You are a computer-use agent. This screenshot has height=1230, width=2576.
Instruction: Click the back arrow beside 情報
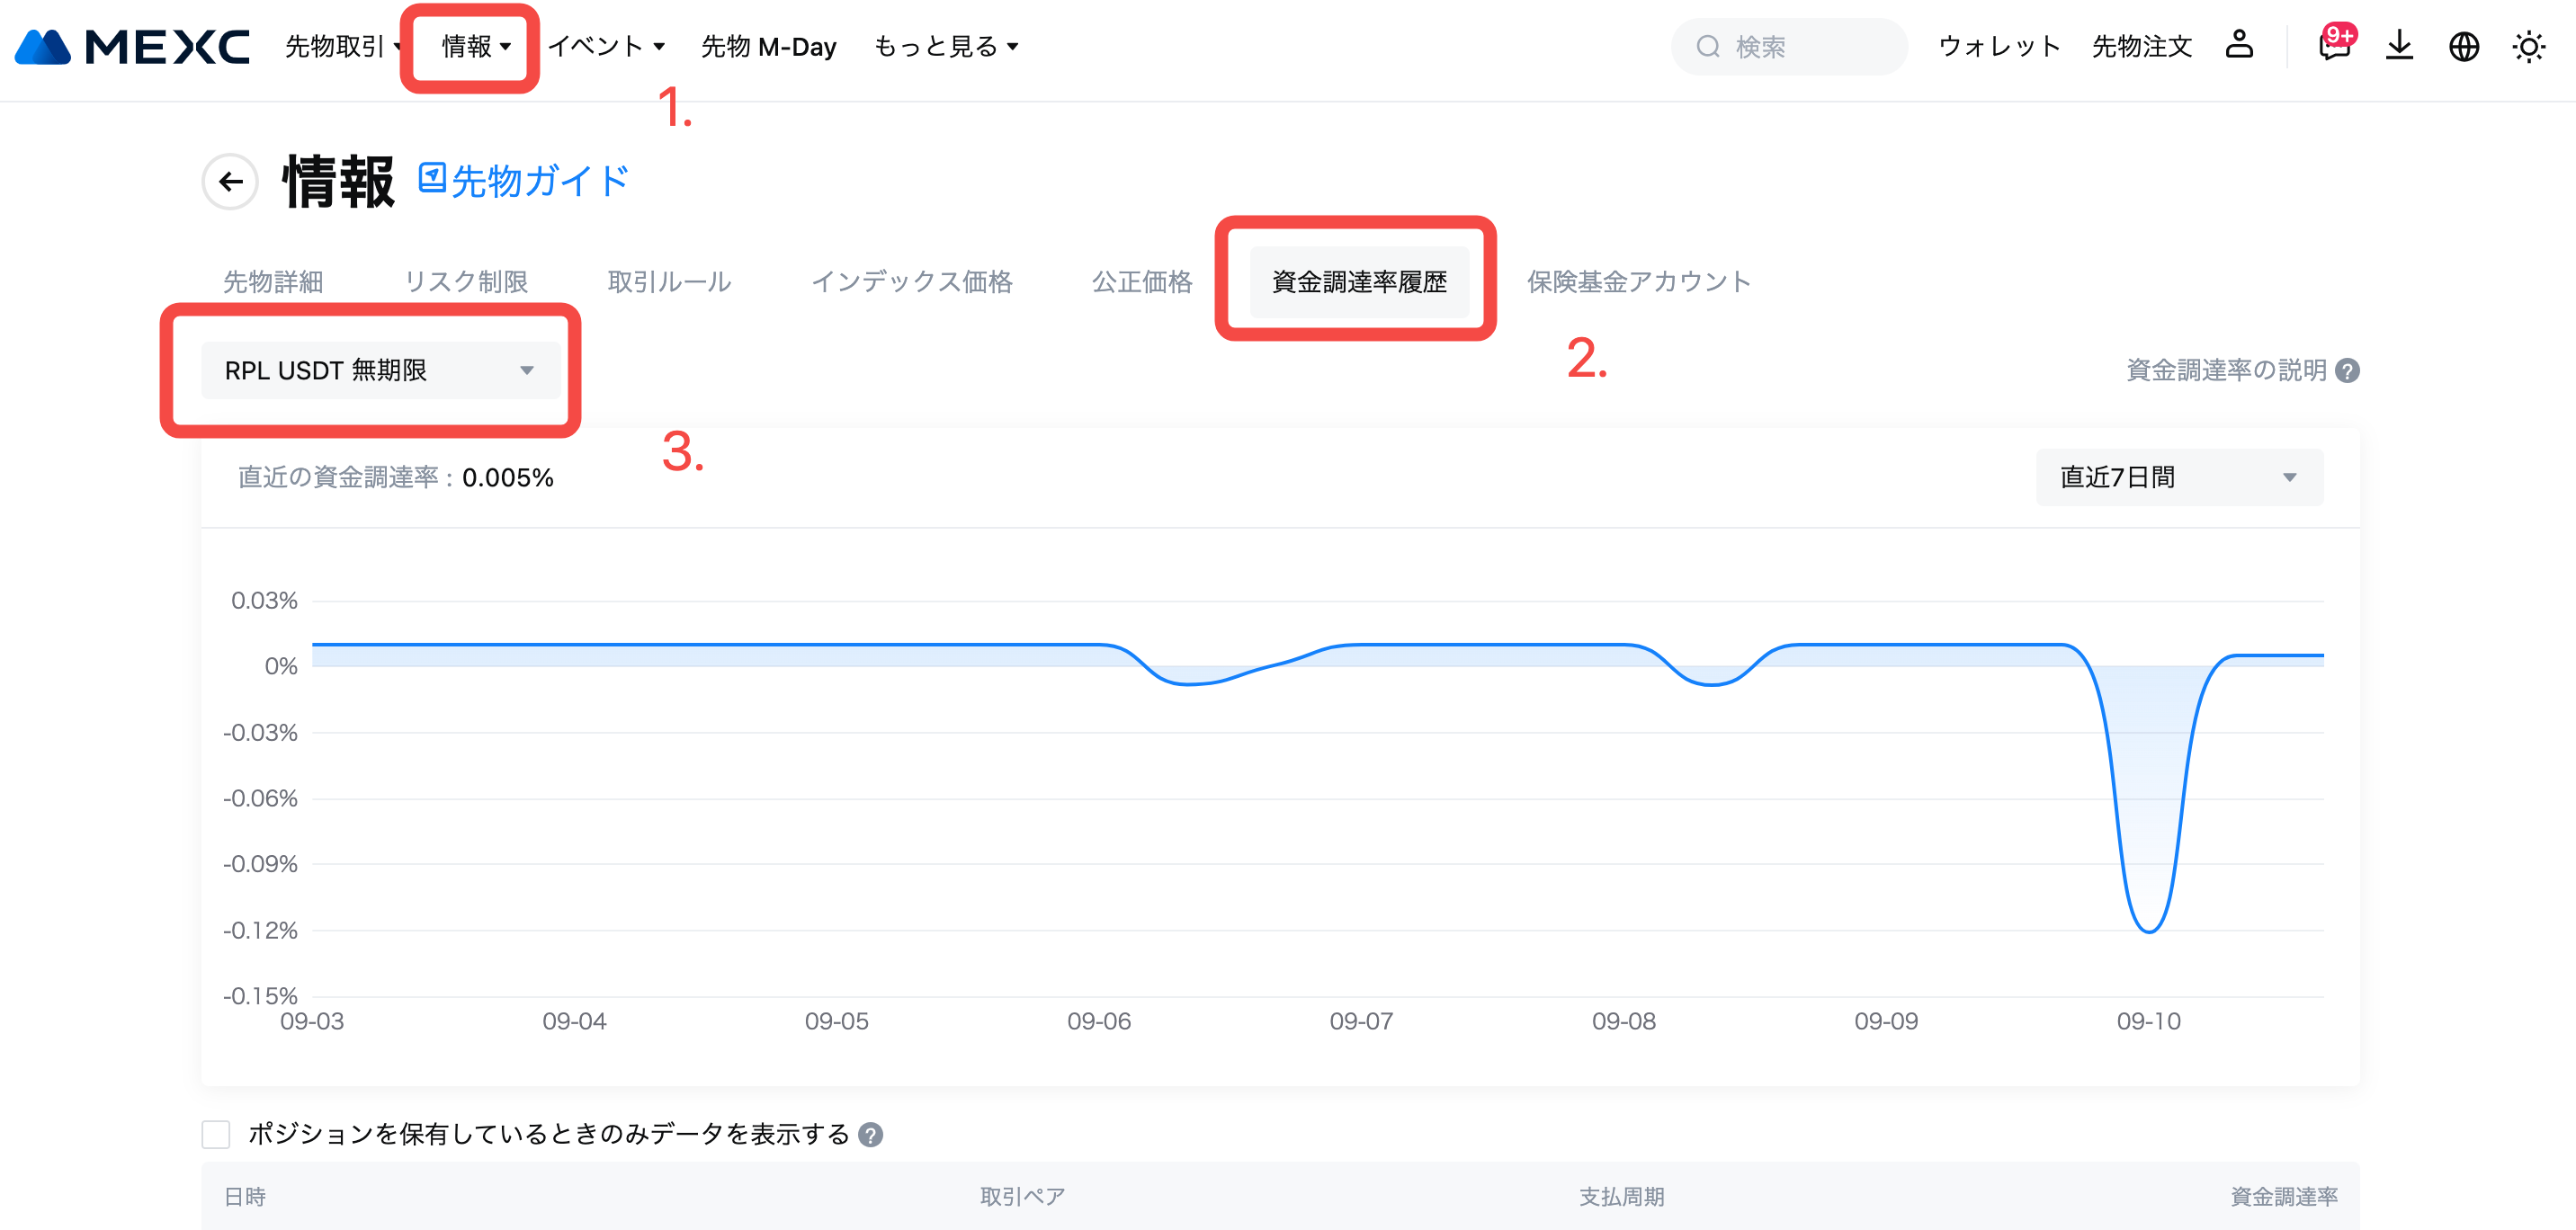[x=231, y=181]
